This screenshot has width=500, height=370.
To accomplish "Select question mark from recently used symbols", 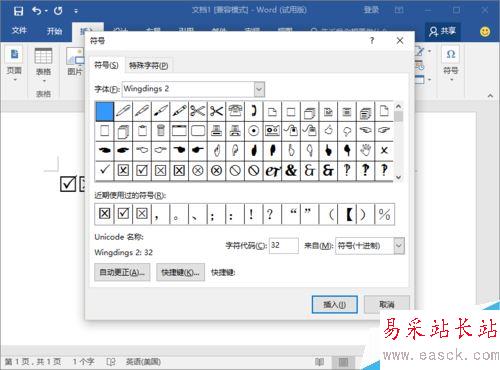I will coord(272,213).
